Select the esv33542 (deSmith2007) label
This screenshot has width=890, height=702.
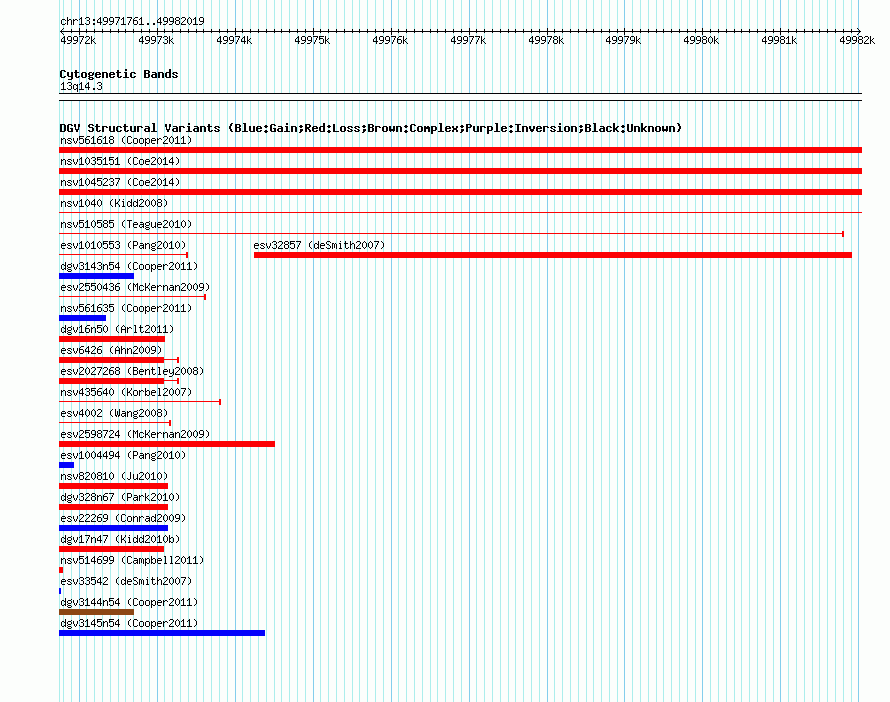point(126,581)
